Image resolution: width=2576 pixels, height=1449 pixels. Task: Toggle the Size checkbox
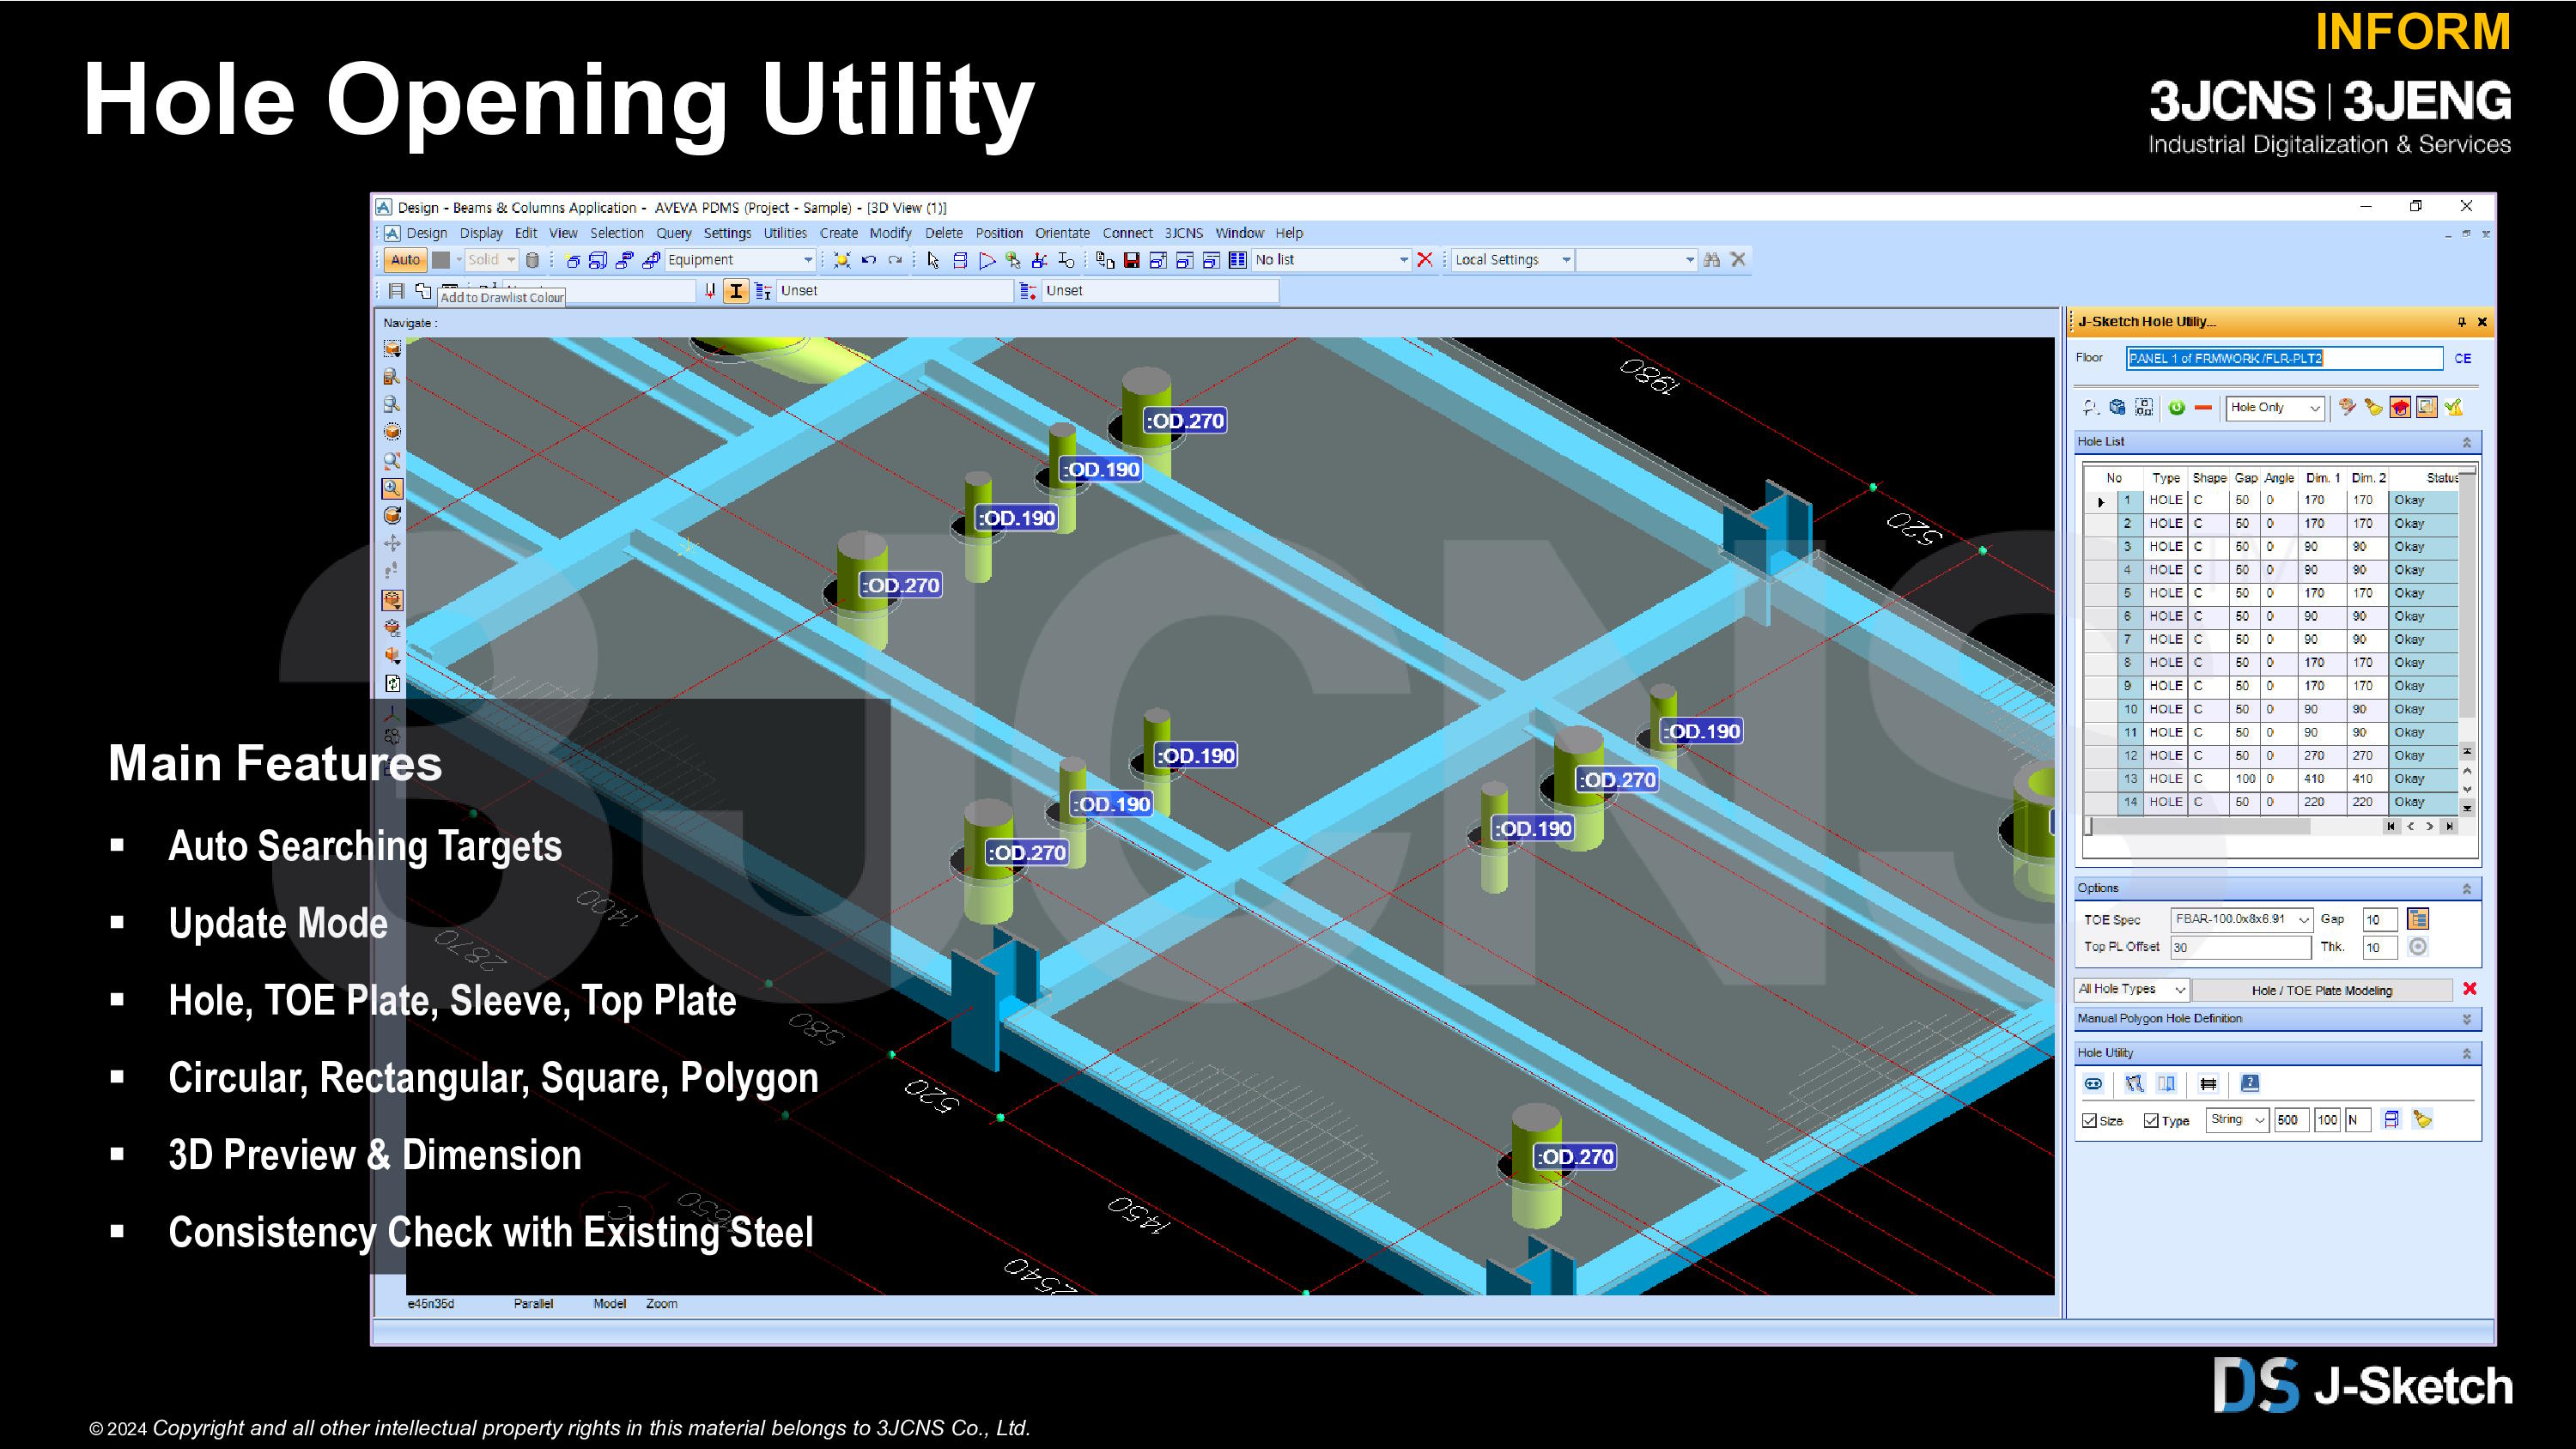[x=2089, y=1120]
